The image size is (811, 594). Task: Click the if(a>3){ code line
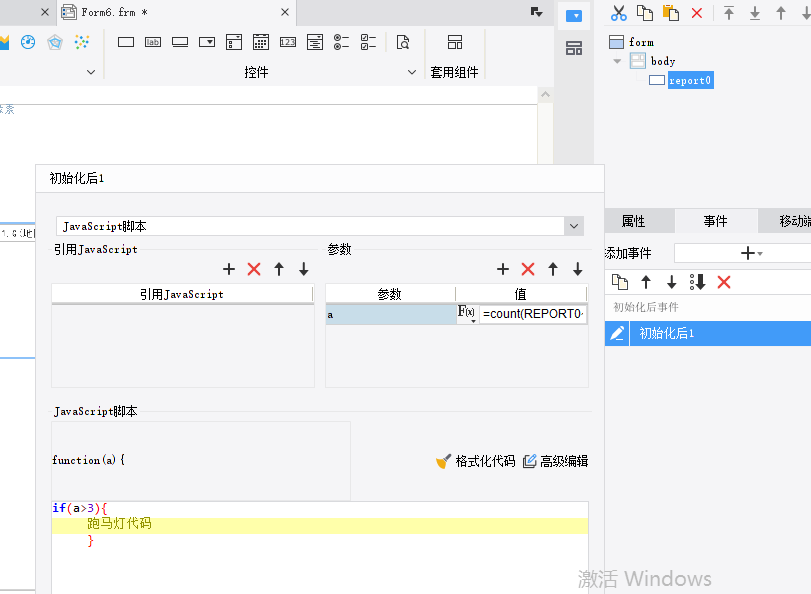tap(80, 508)
